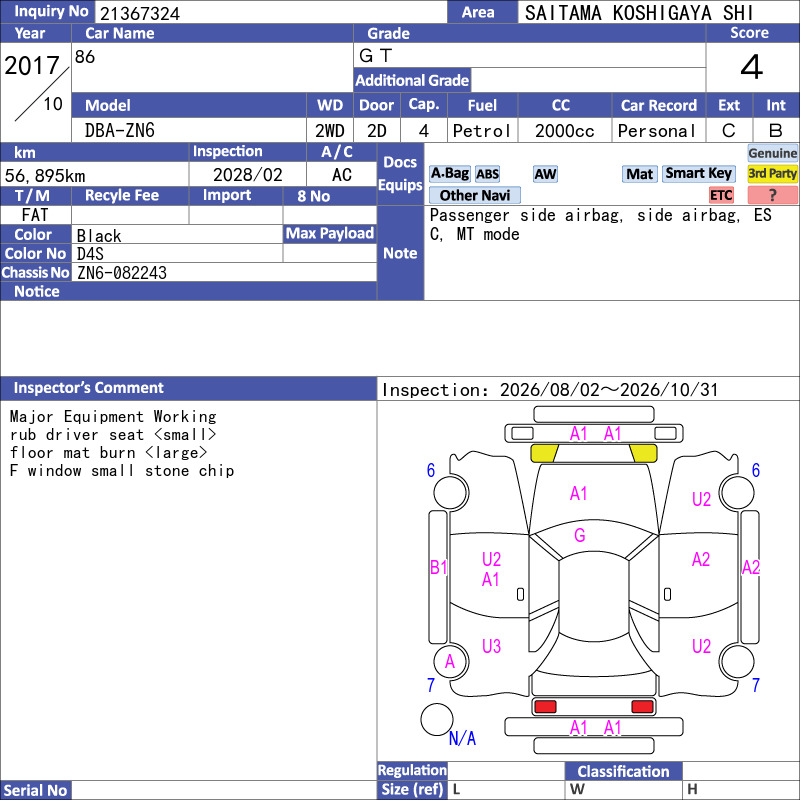Viewport: 800px width, 800px height.
Task: Click the red ETC badge
Action: 721,195
